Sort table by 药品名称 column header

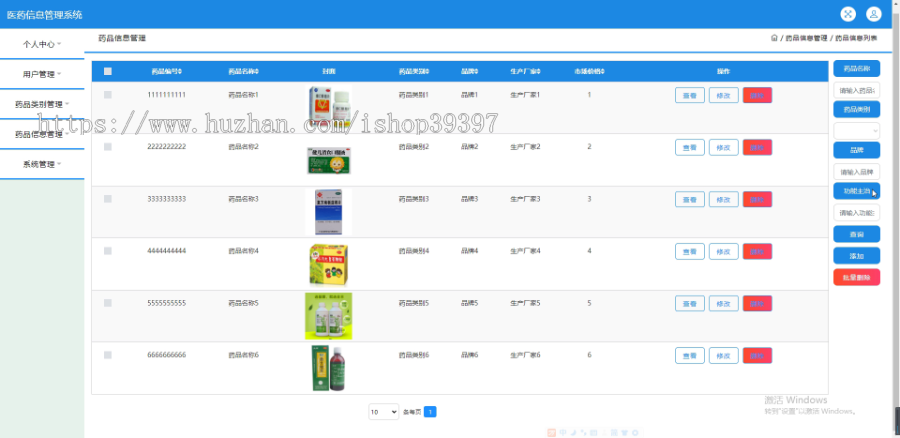[243, 72]
